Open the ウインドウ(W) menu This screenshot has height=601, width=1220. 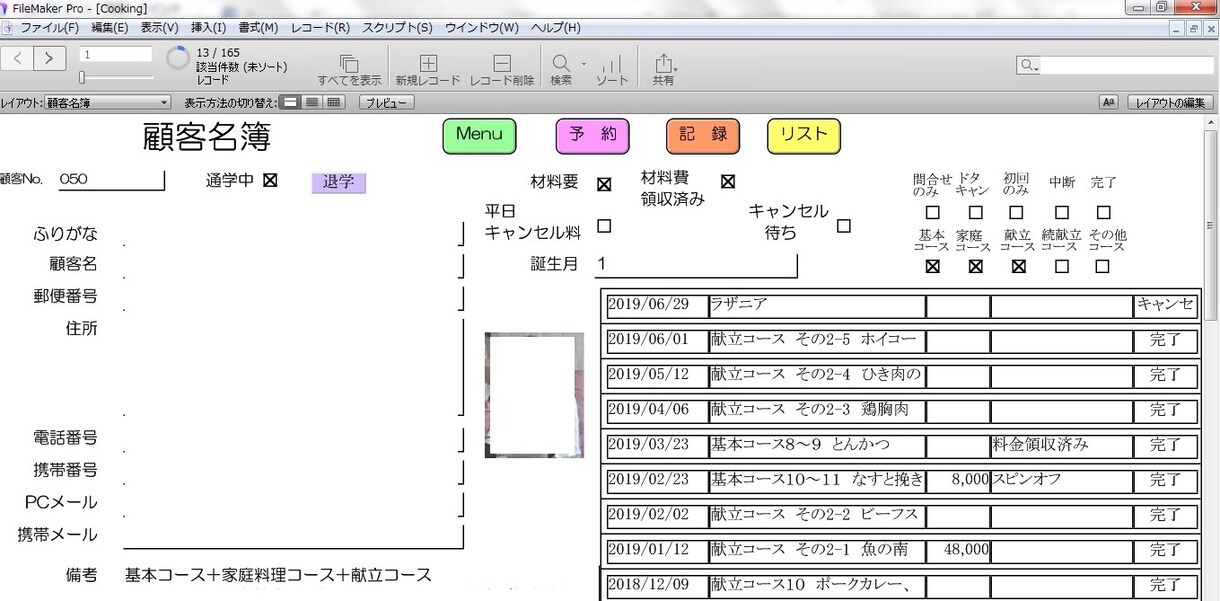pyautogui.click(x=482, y=28)
